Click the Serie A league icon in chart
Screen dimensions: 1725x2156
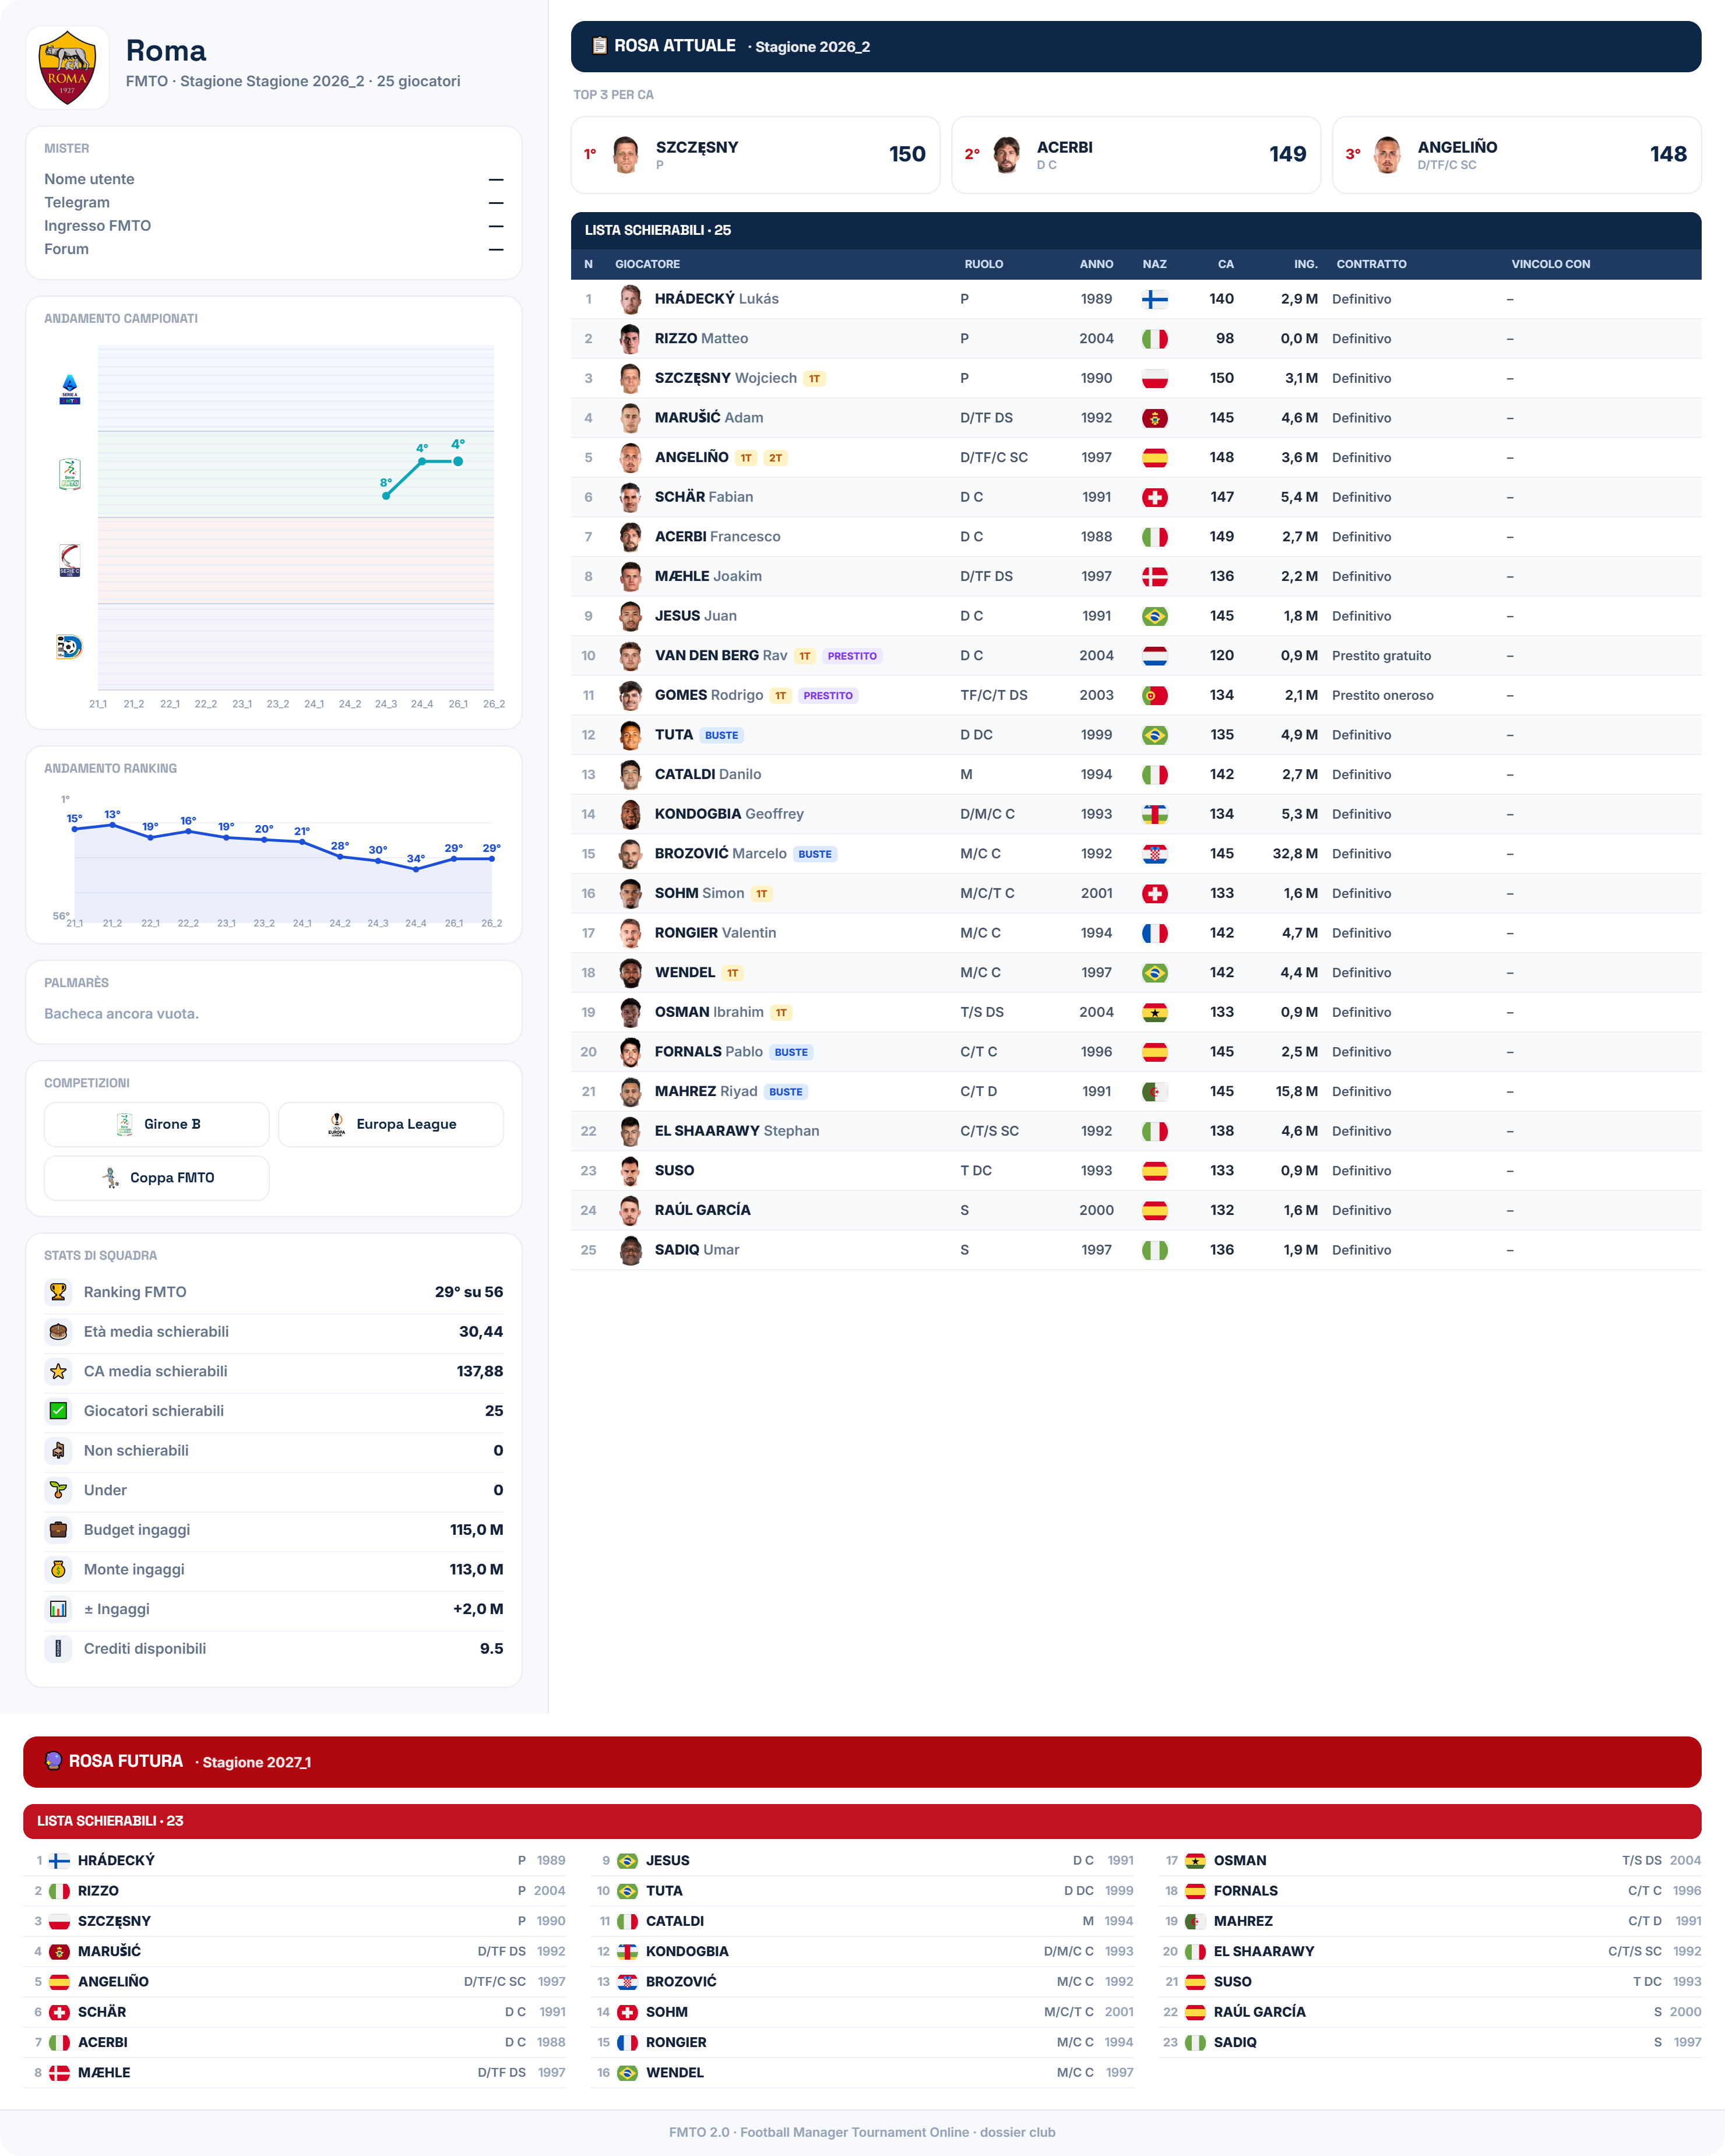point(69,389)
